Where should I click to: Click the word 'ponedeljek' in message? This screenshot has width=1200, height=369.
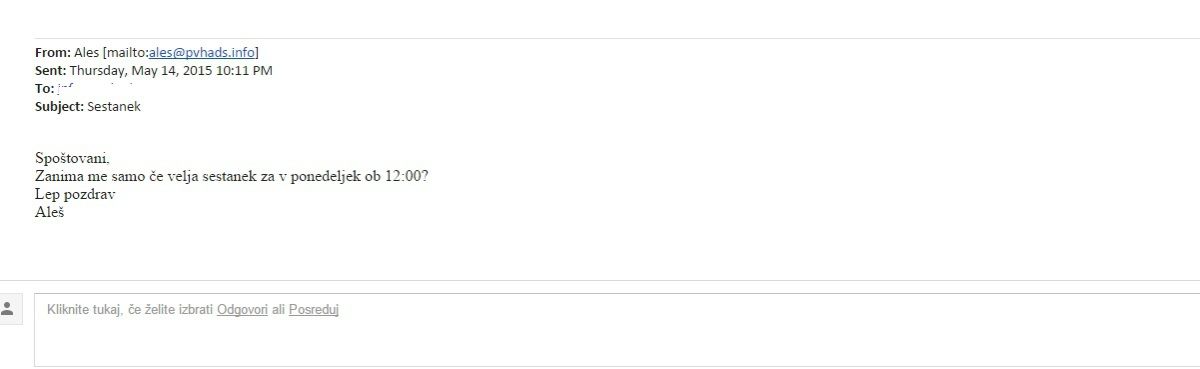(326, 177)
